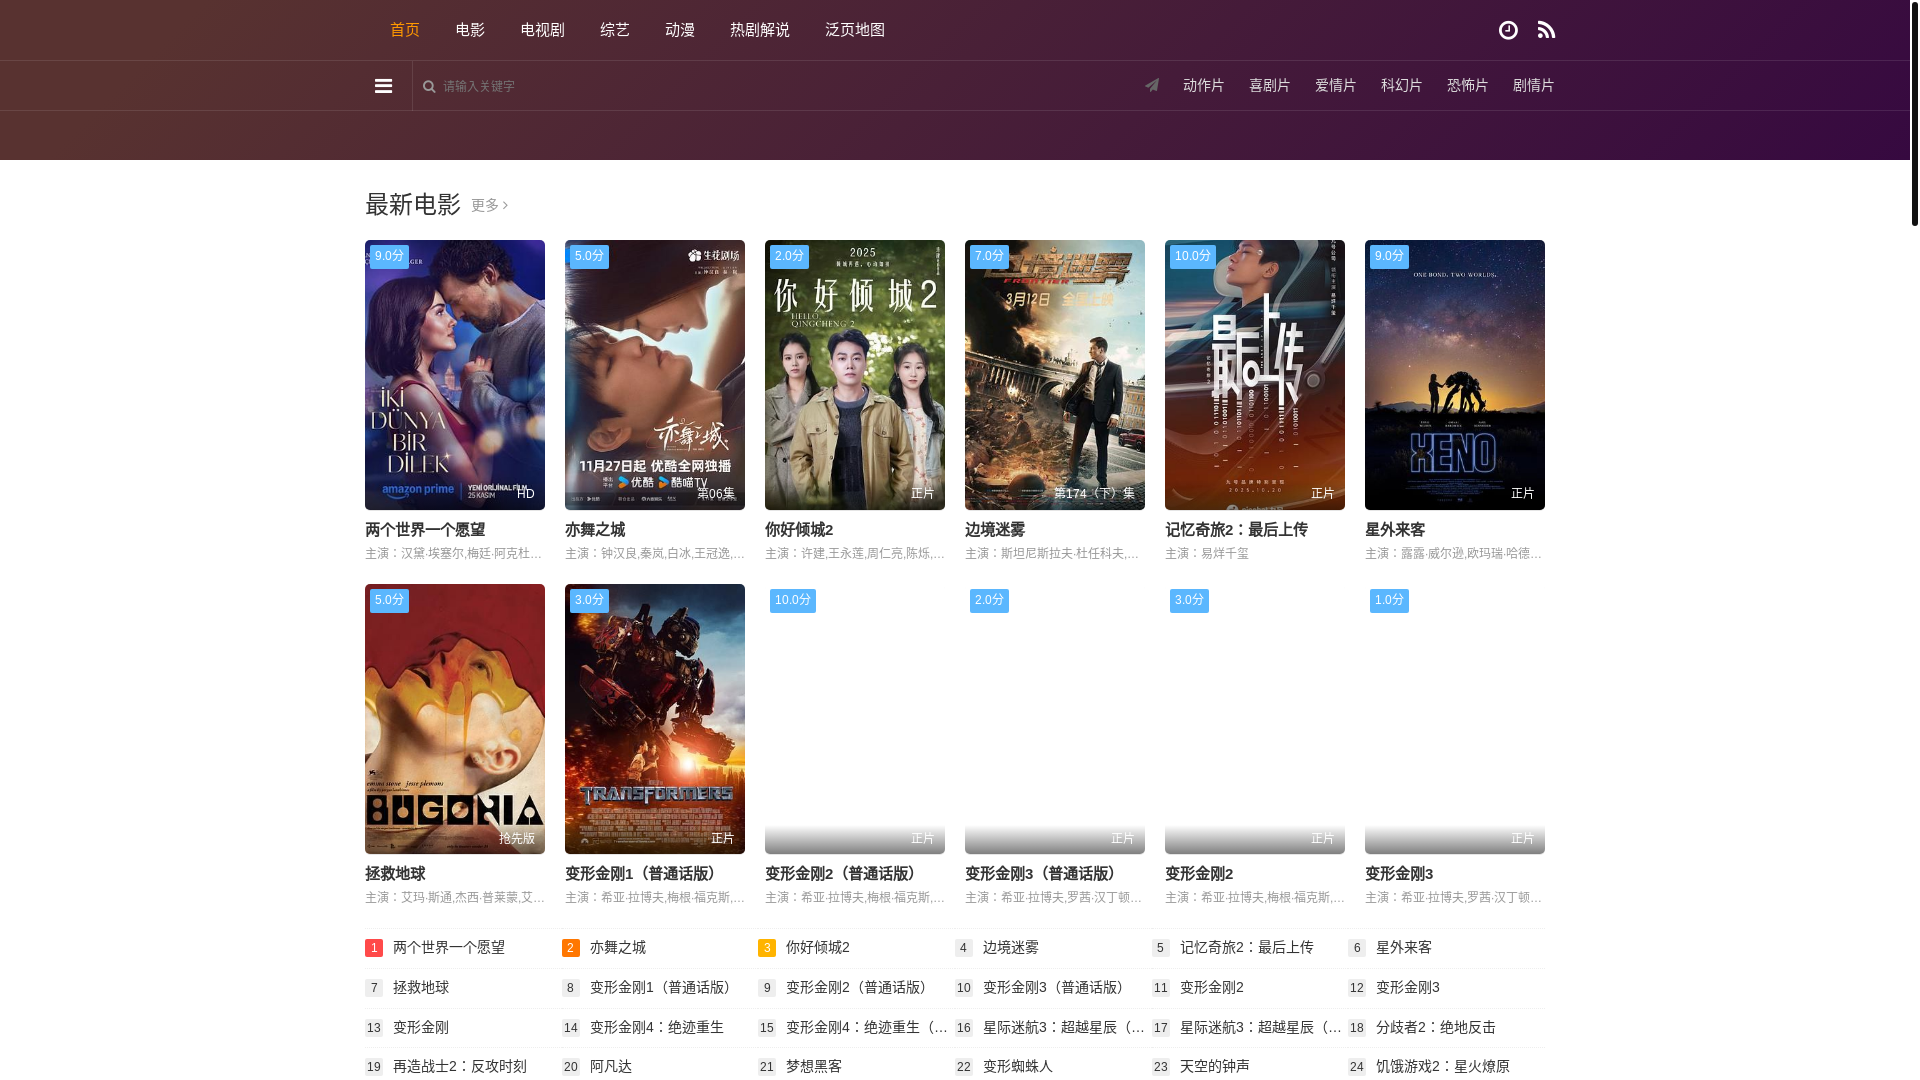Click the 边境迷雾 title under poster
The image size is (1920, 1080).
995,530
